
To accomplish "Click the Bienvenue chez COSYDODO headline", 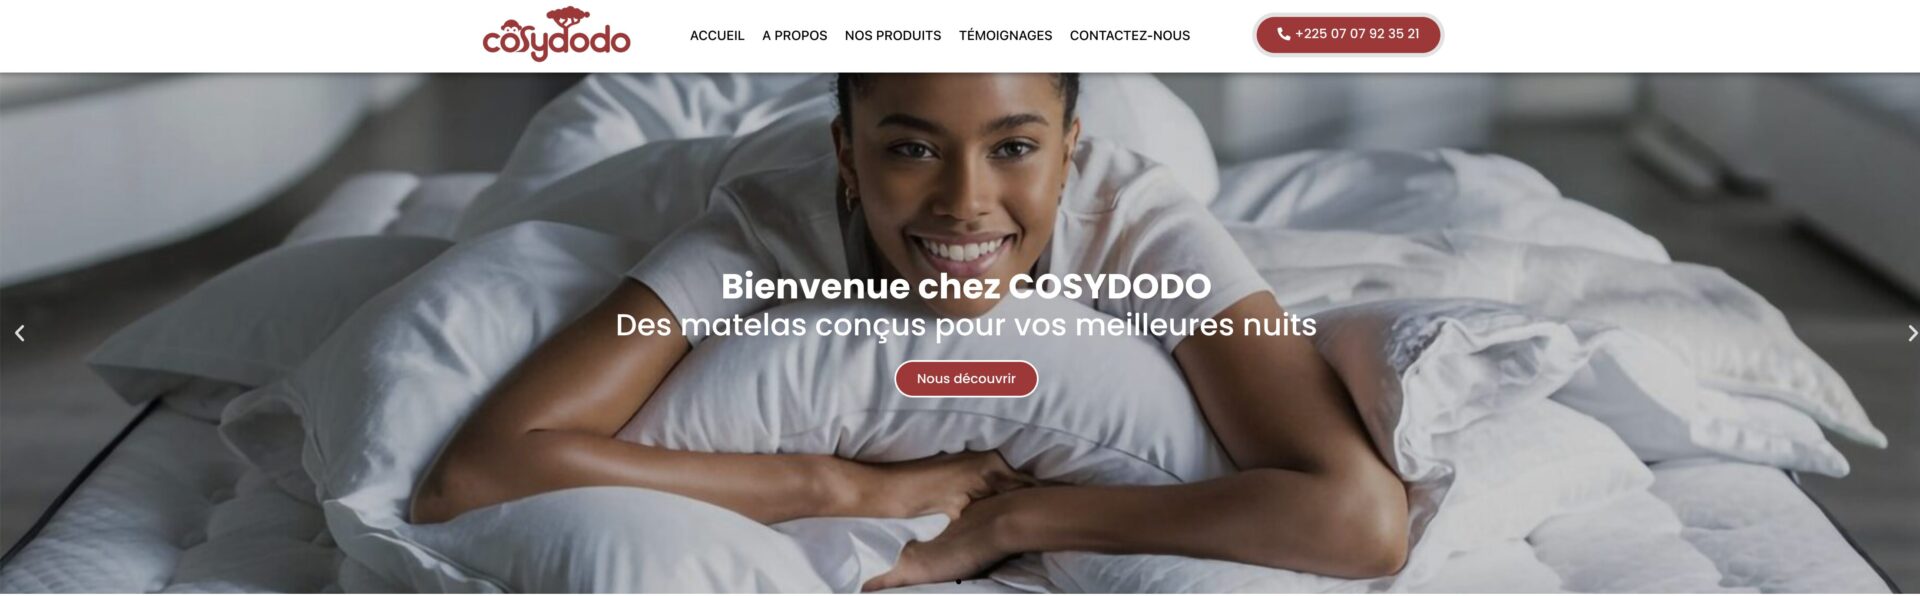I will point(966,286).
